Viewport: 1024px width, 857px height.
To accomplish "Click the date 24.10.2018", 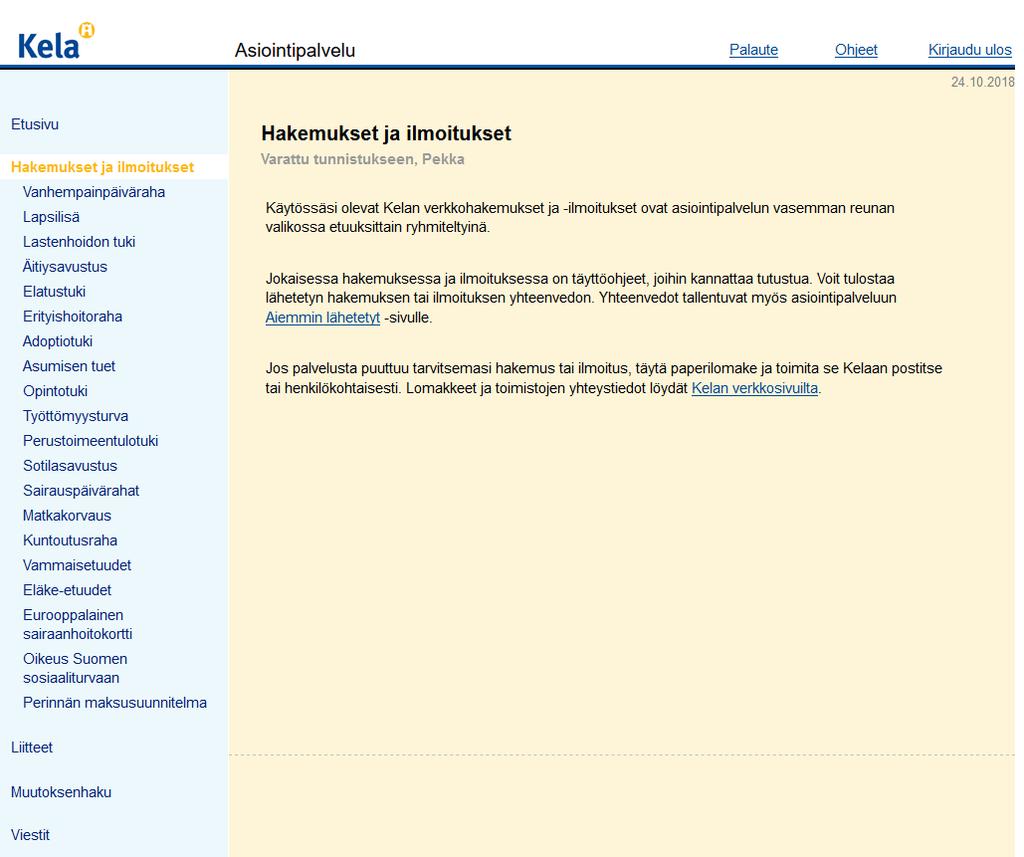I will (982, 82).
